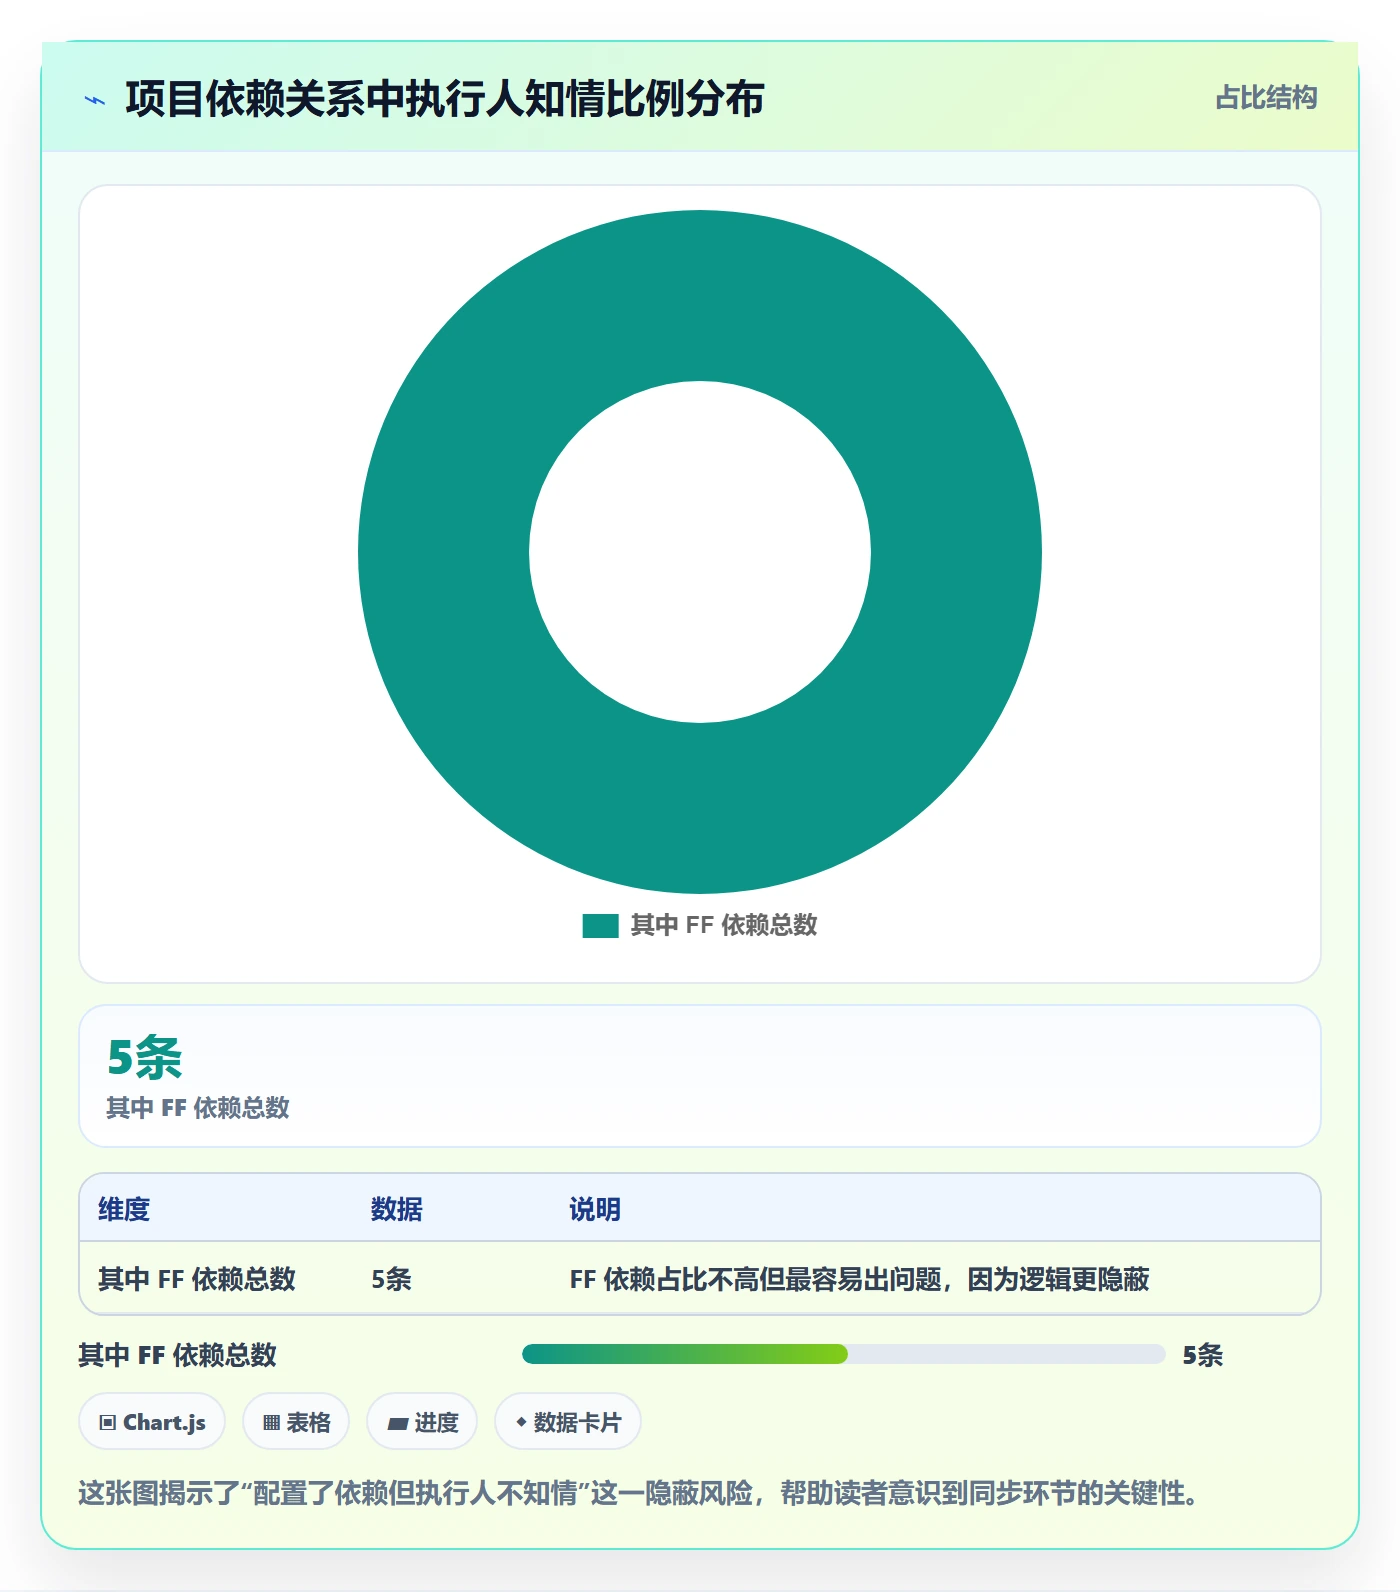Select the 5条 cell in the table row

click(x=391, y=1279)
